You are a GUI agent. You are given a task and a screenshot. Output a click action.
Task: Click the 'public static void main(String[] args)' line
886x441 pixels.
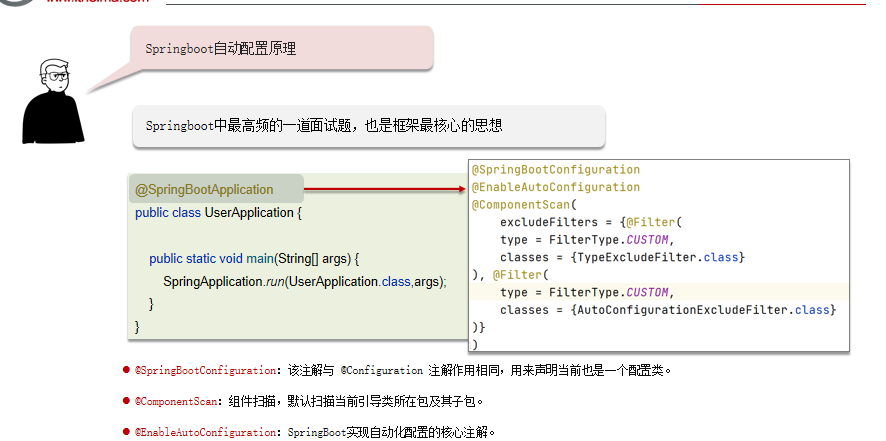[x=254, y=259]
